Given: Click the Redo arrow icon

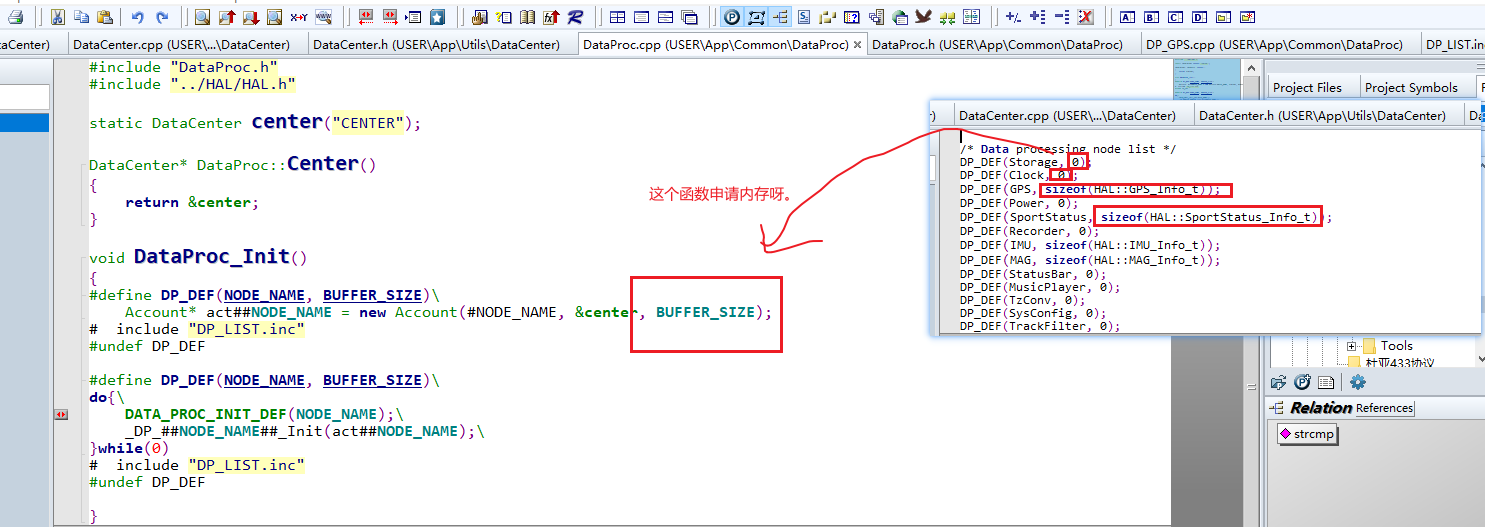Looking at the screenshot, I should [x=162, y=17].
